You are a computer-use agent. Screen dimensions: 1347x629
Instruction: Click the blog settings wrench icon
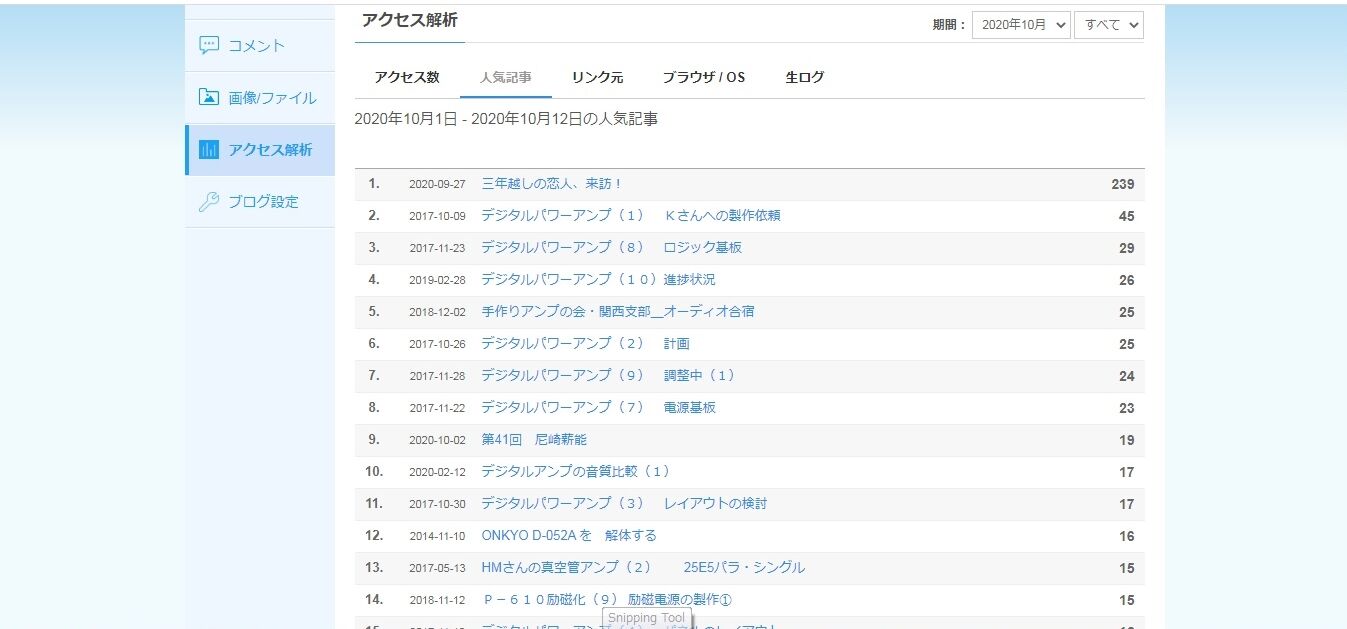[209, 201]
